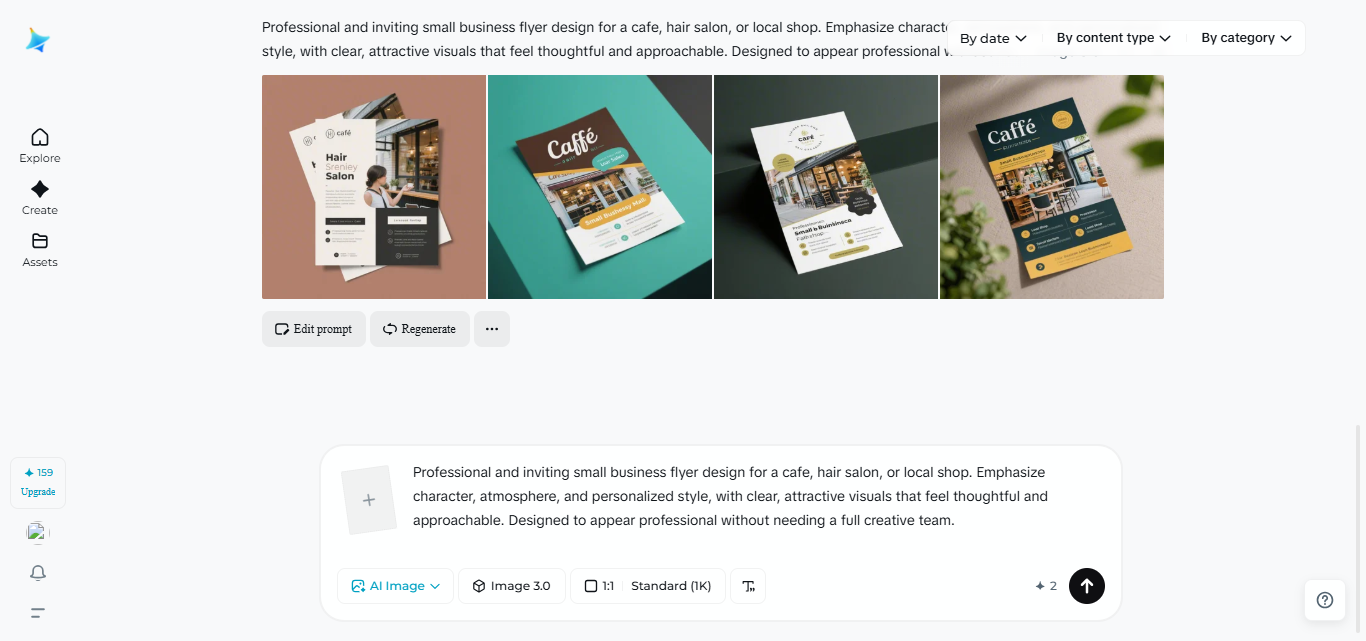
Task: Open the Explore page
Action: (40, 146)
